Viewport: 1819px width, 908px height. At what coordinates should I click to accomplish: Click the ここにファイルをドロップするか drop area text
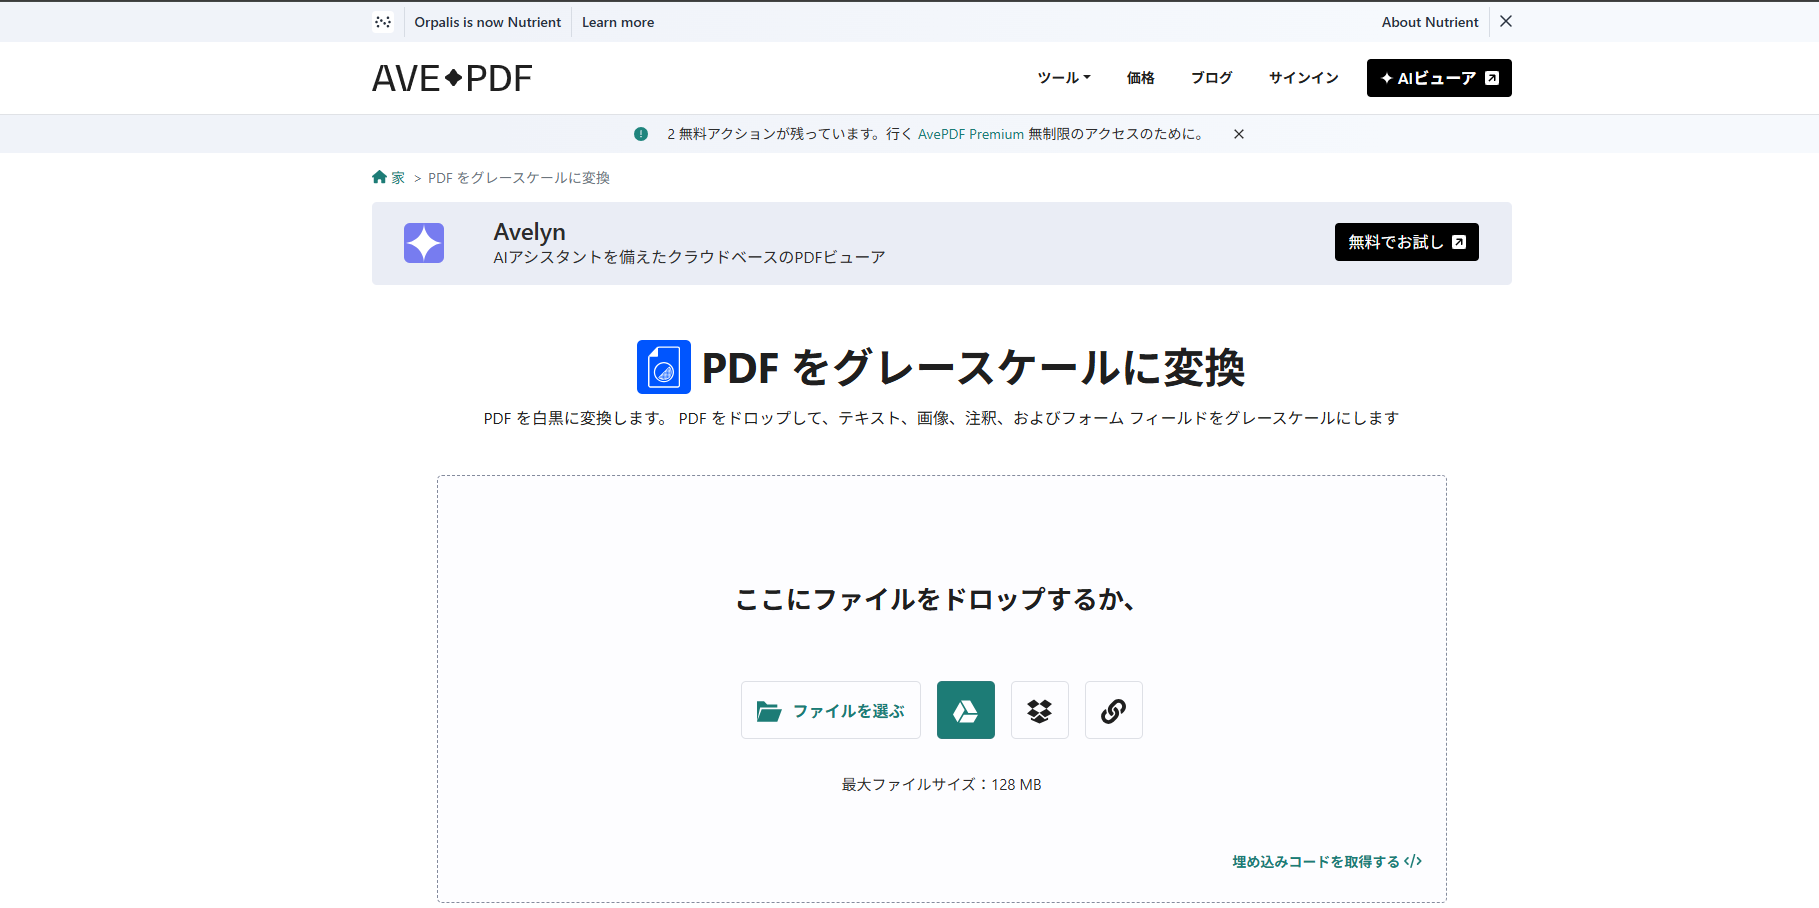click(936, 599)
